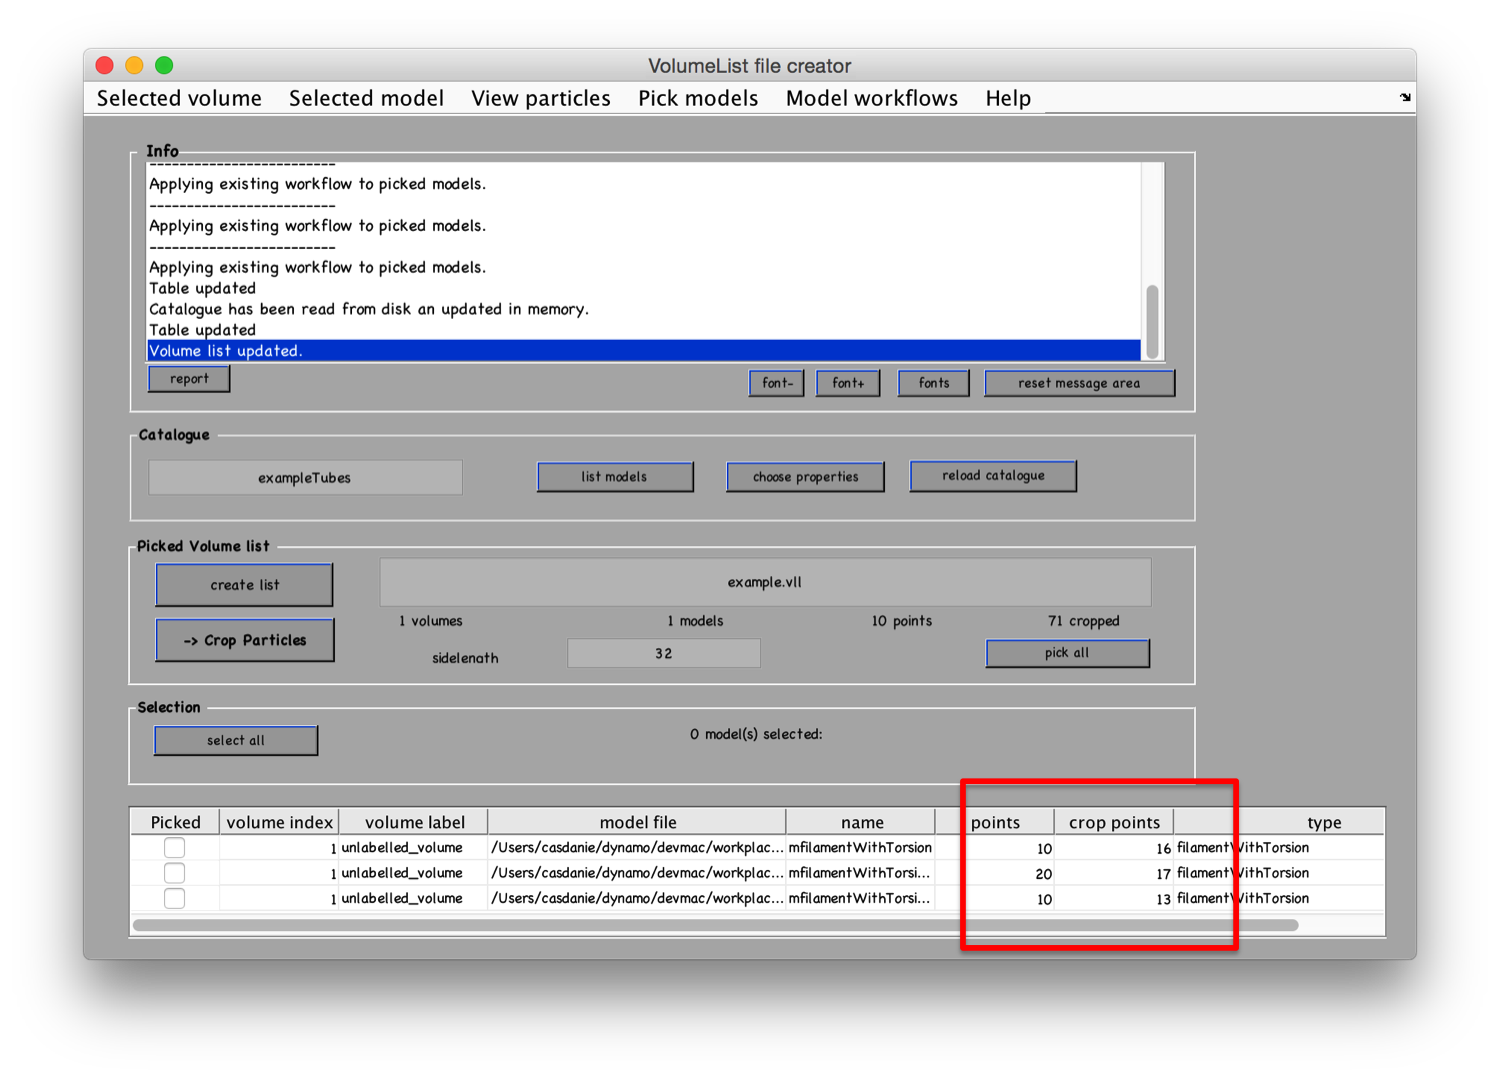Click the name column header

[x=862, y=822]
